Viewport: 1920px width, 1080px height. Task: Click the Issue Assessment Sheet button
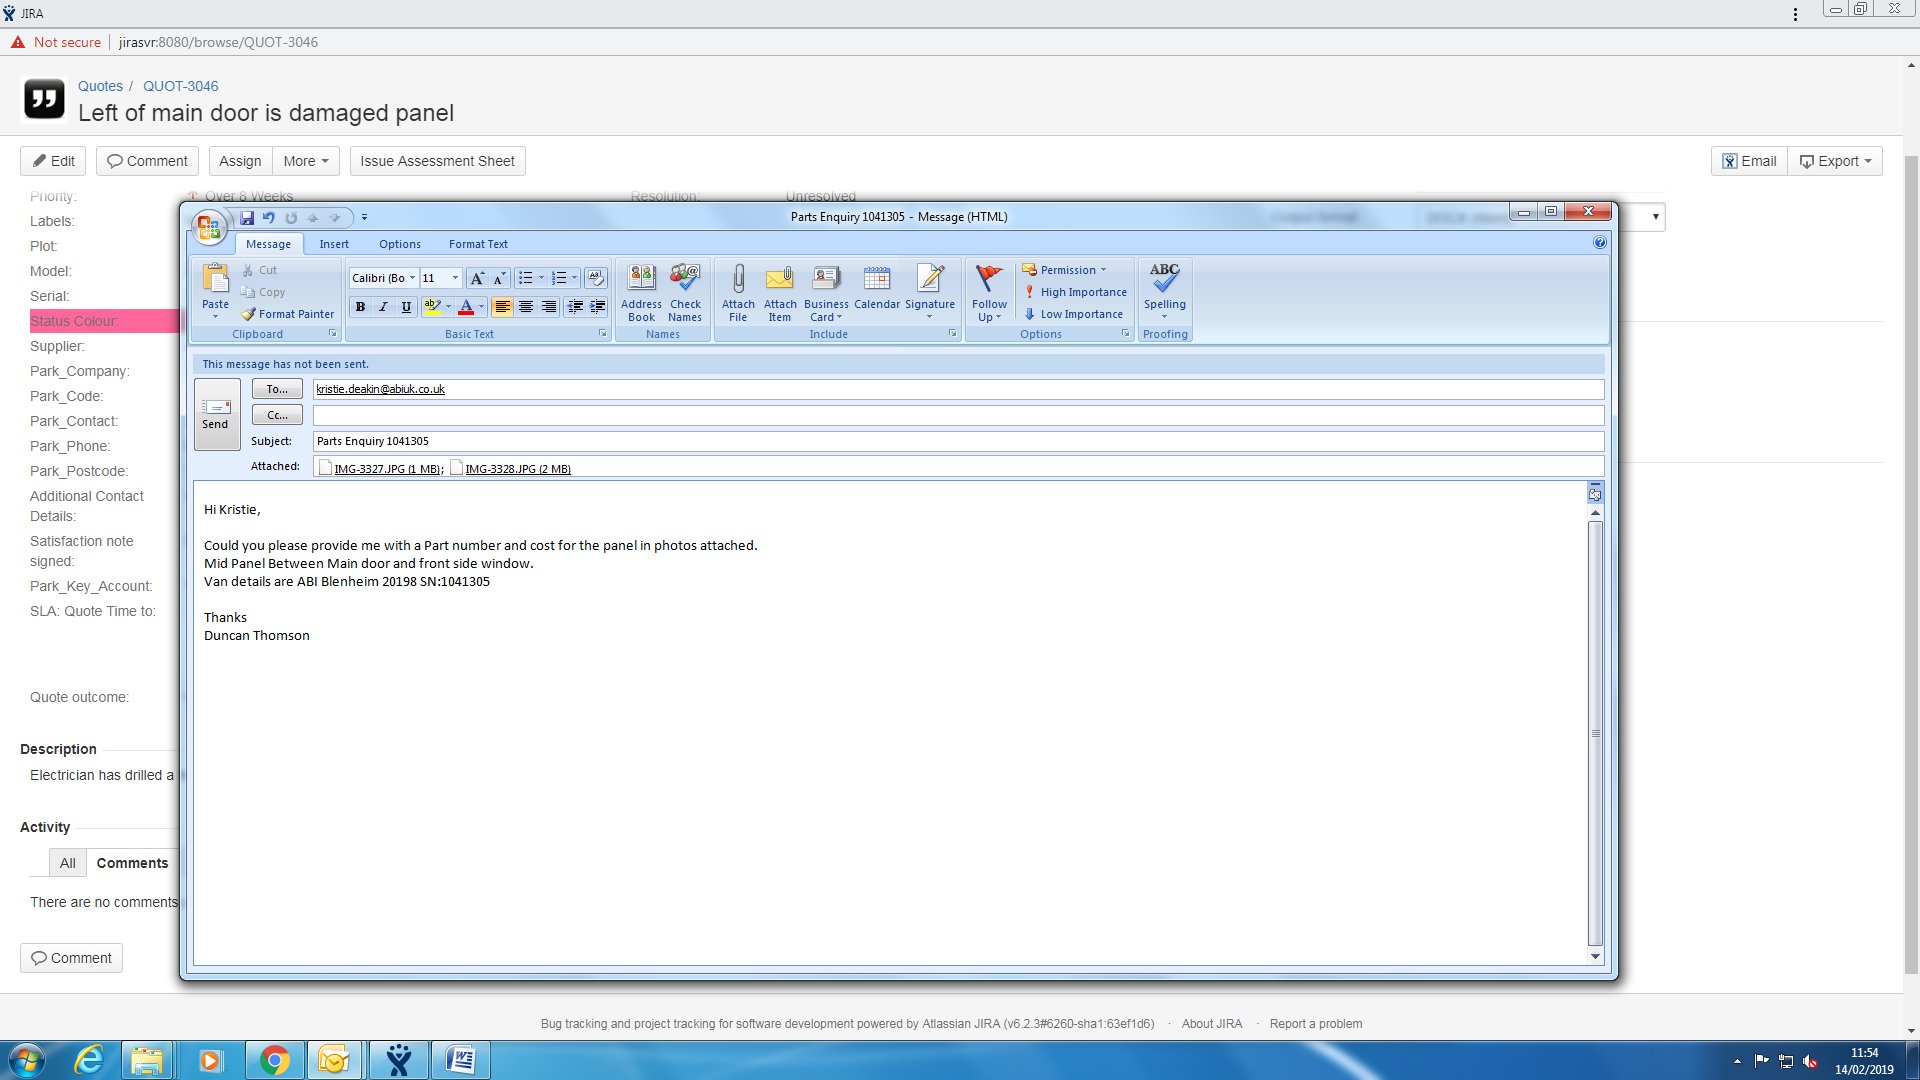pos(437,161)
